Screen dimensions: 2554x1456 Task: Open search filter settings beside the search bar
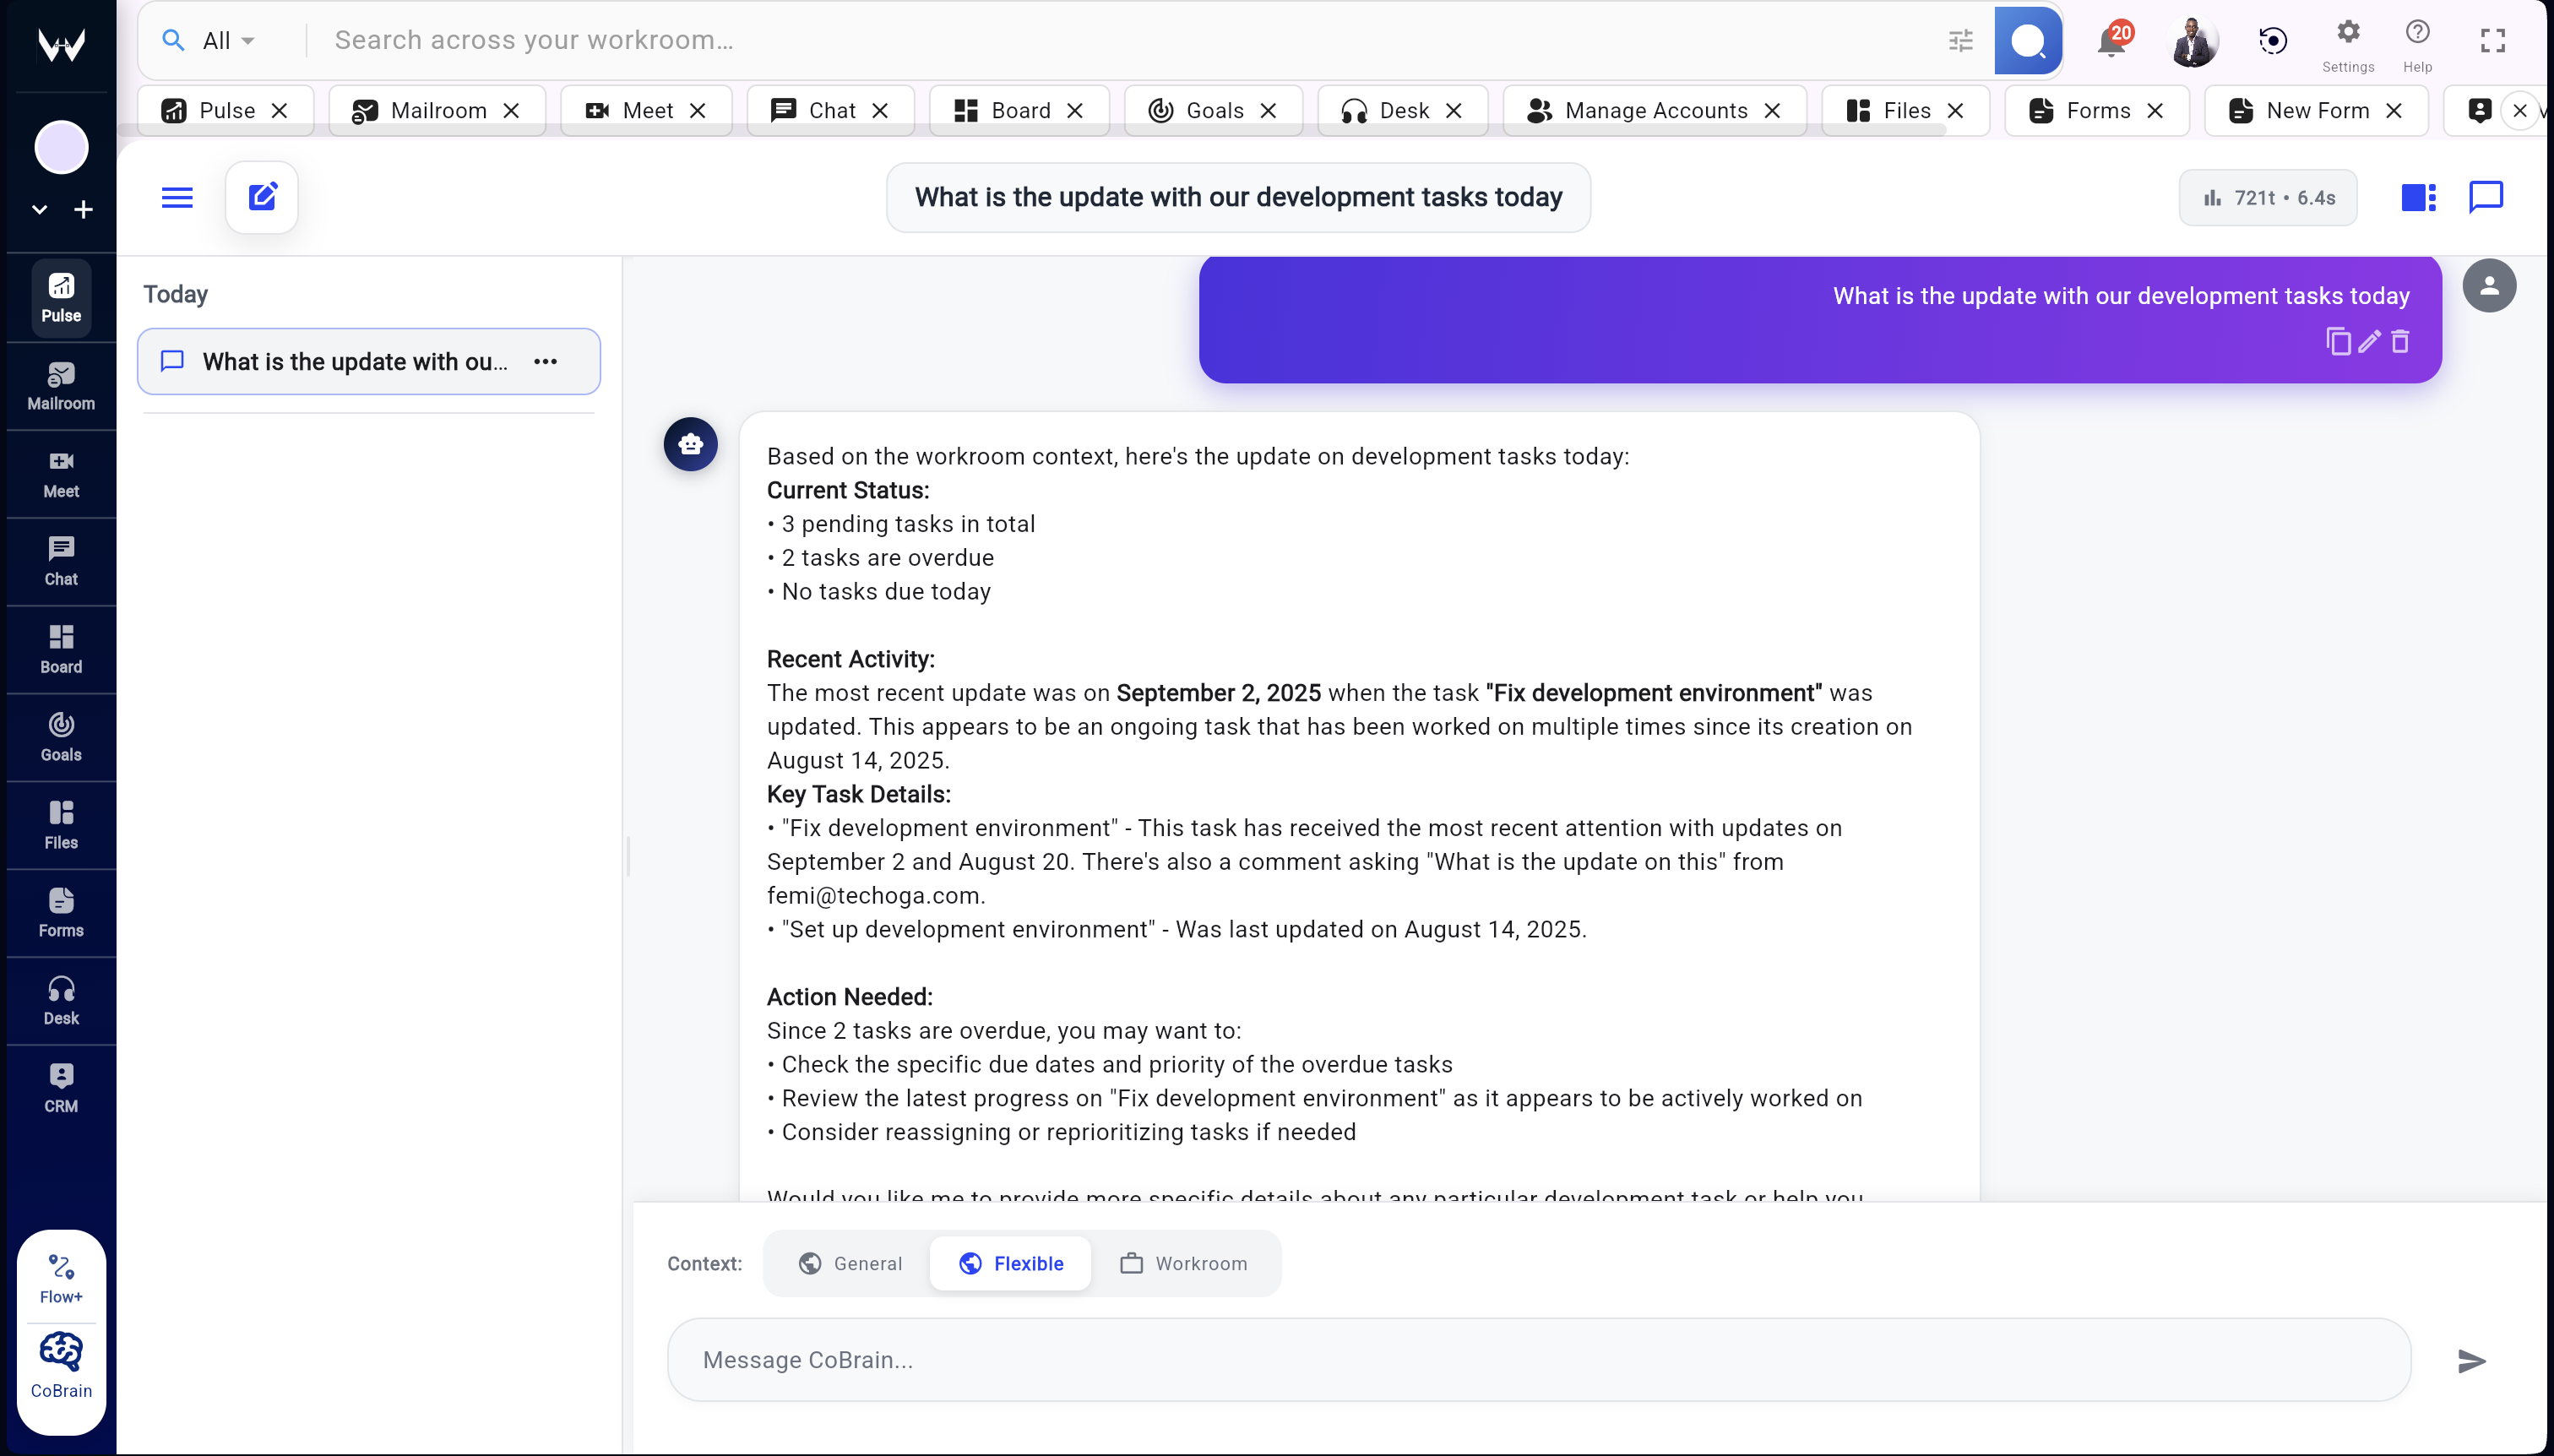pos(1960,40)
